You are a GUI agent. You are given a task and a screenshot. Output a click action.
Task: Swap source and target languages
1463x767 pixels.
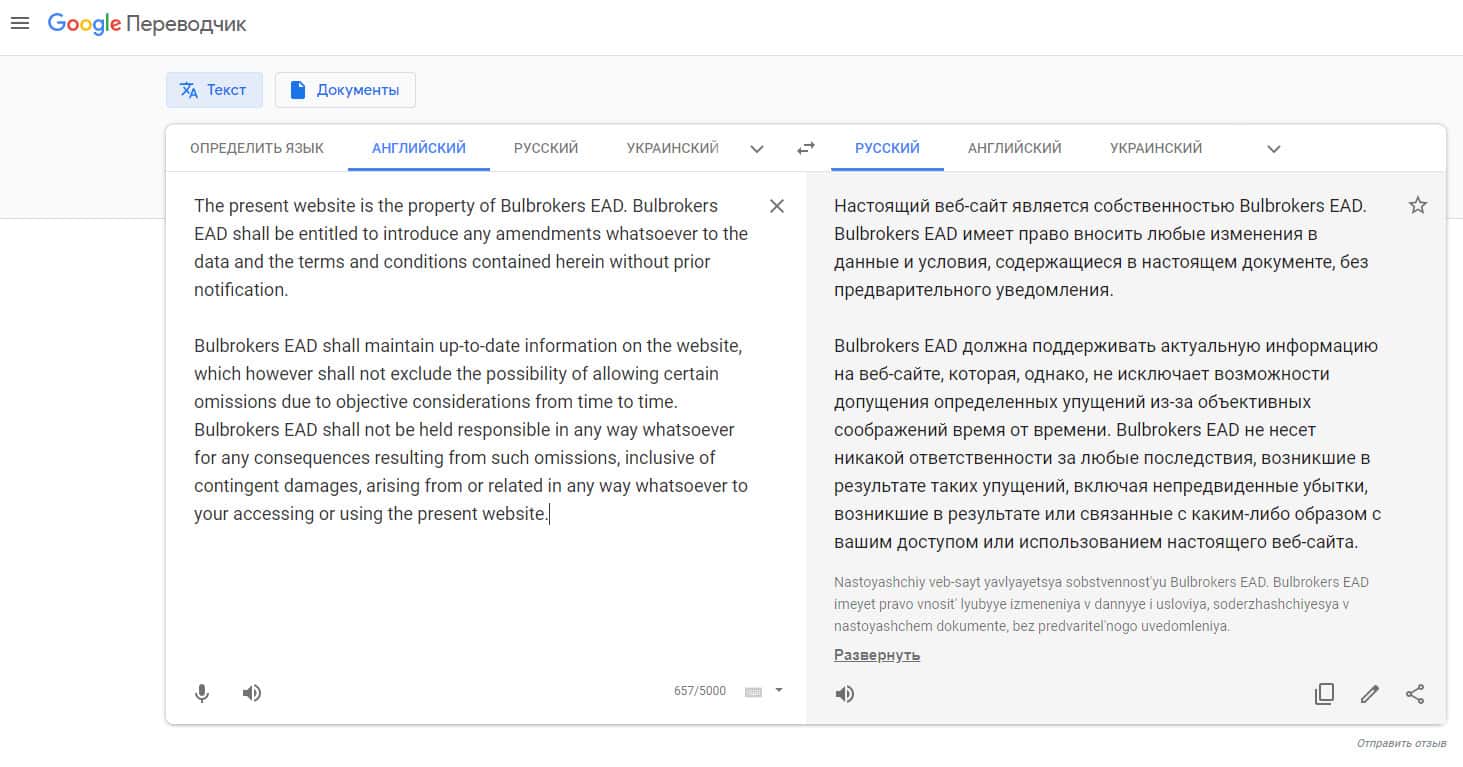pyautogui.click(x=806, y=148)
